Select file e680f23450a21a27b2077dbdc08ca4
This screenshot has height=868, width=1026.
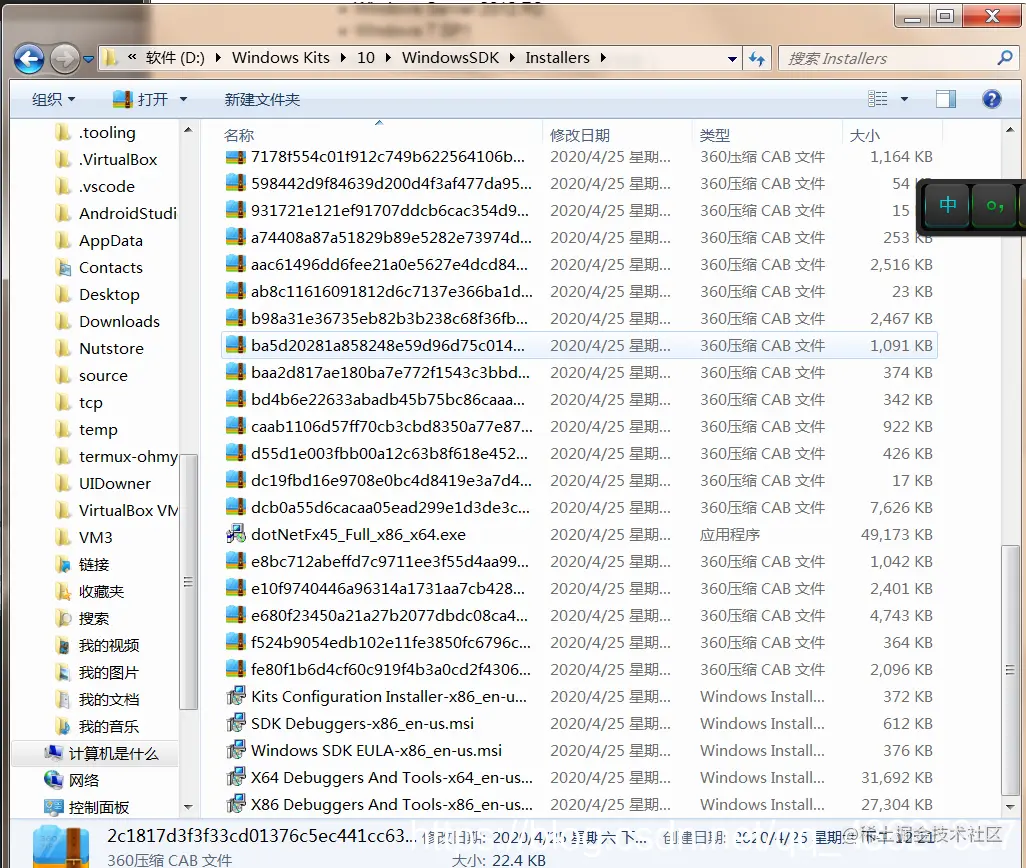[x=579, y=616]
